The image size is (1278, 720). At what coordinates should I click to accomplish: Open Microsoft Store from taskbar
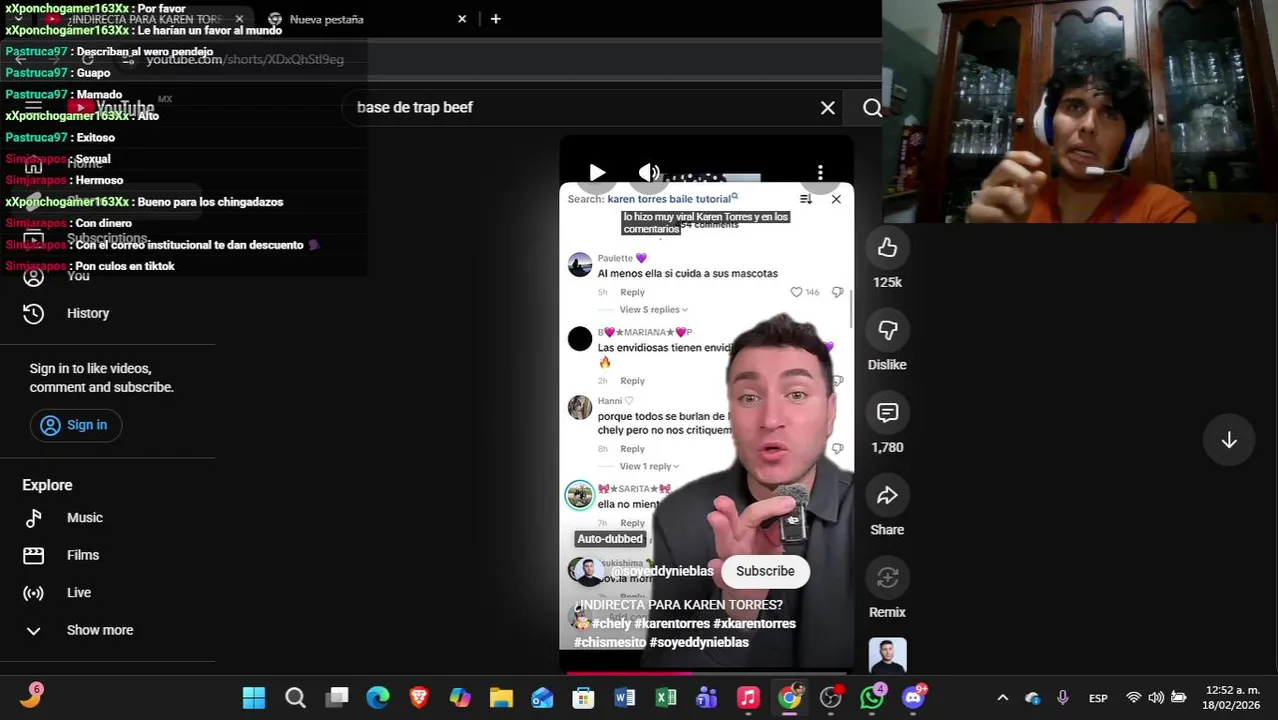pos(583,698)
